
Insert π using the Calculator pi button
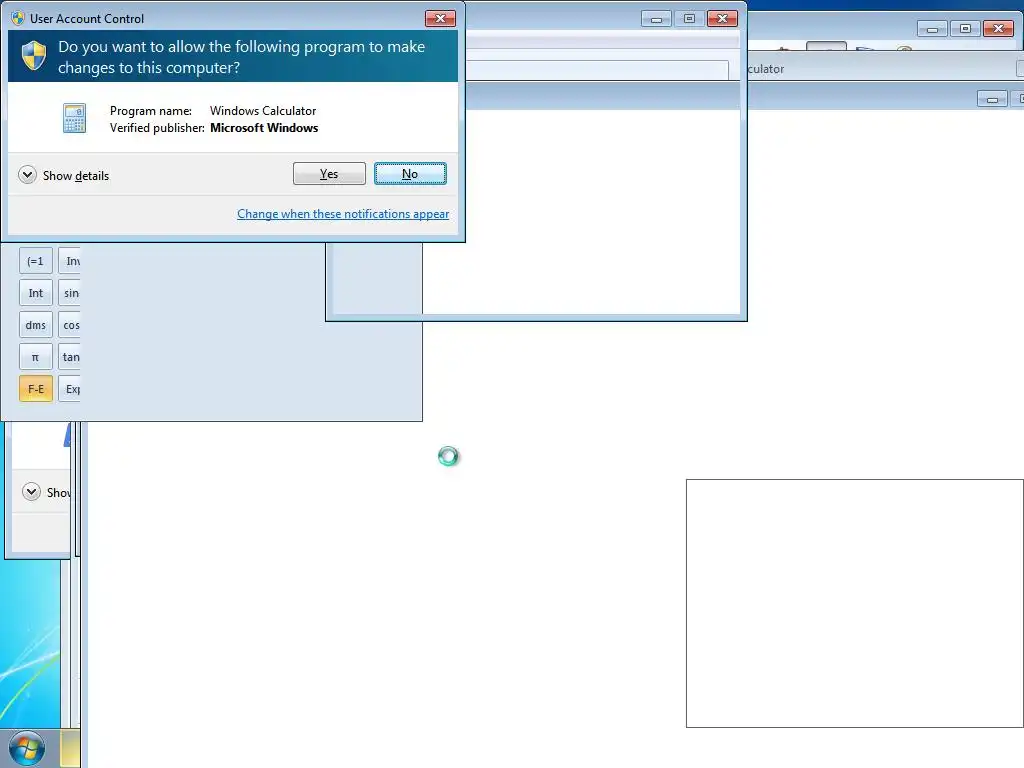[36, 357]
